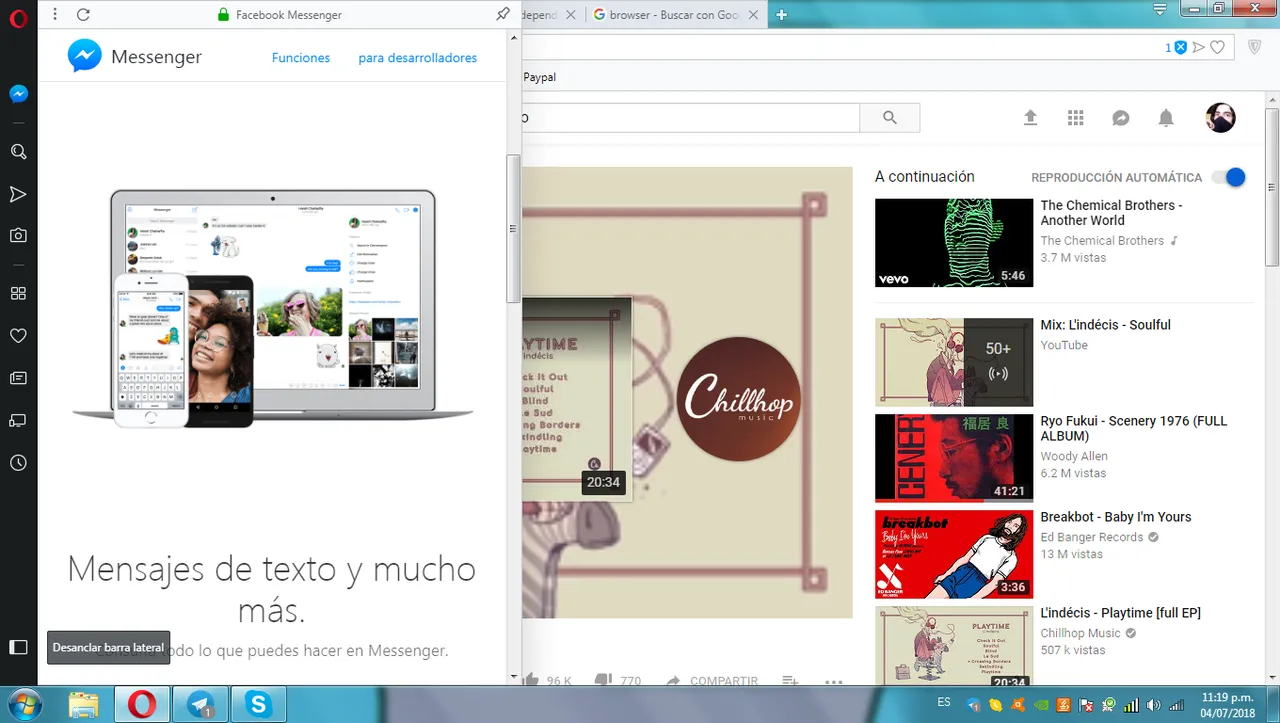
Task: Open a new tab with plus button
Action: 782,15
